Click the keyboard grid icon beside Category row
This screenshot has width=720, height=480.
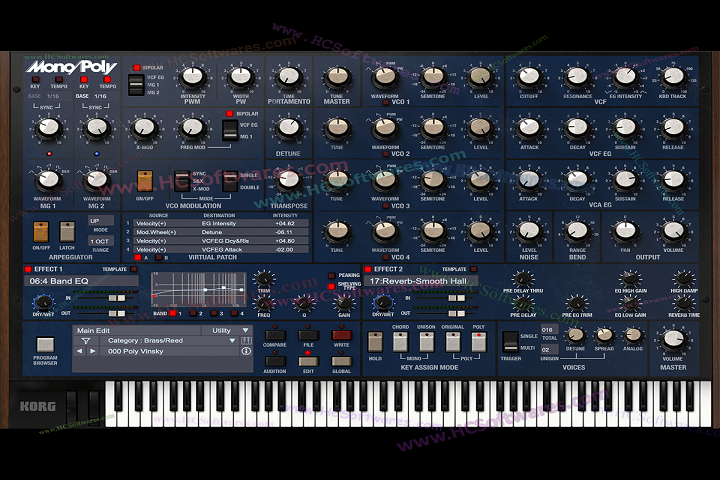click(247, 341)
